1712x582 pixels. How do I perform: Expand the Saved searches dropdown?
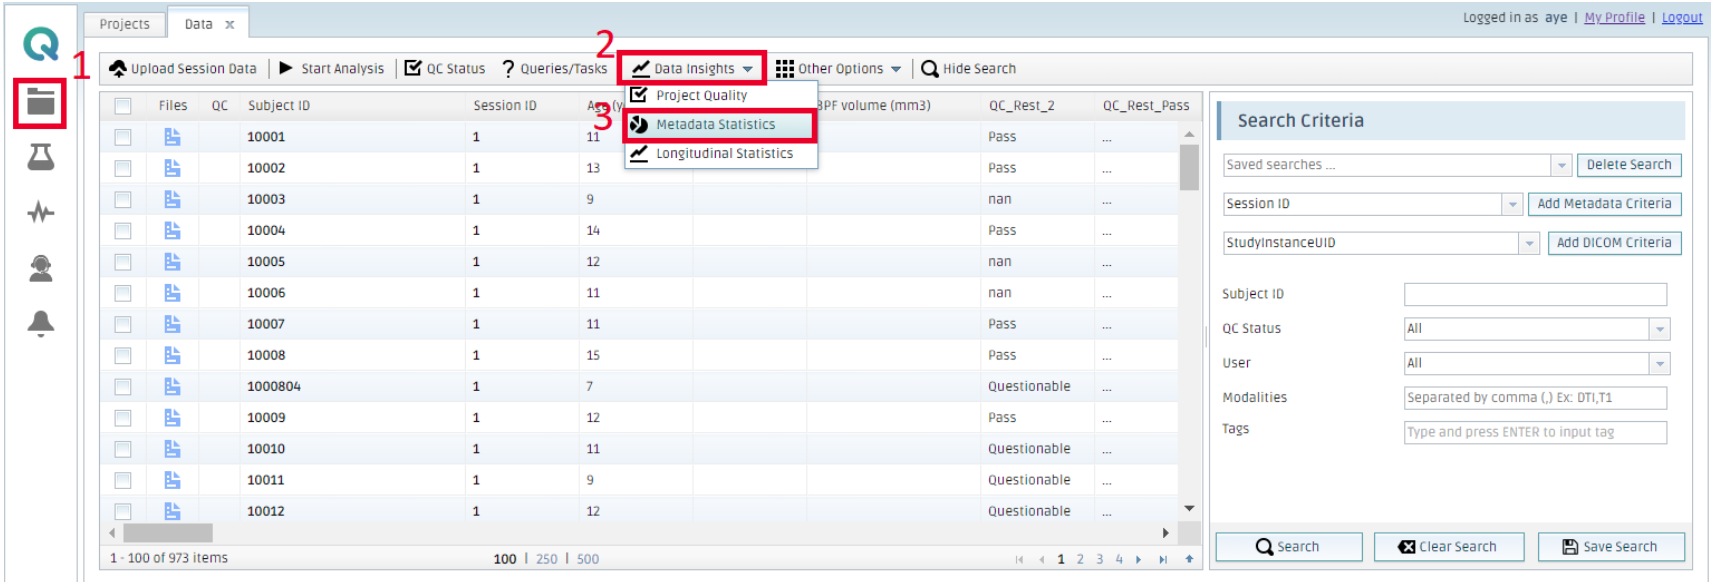click(x=1561, y=165)
